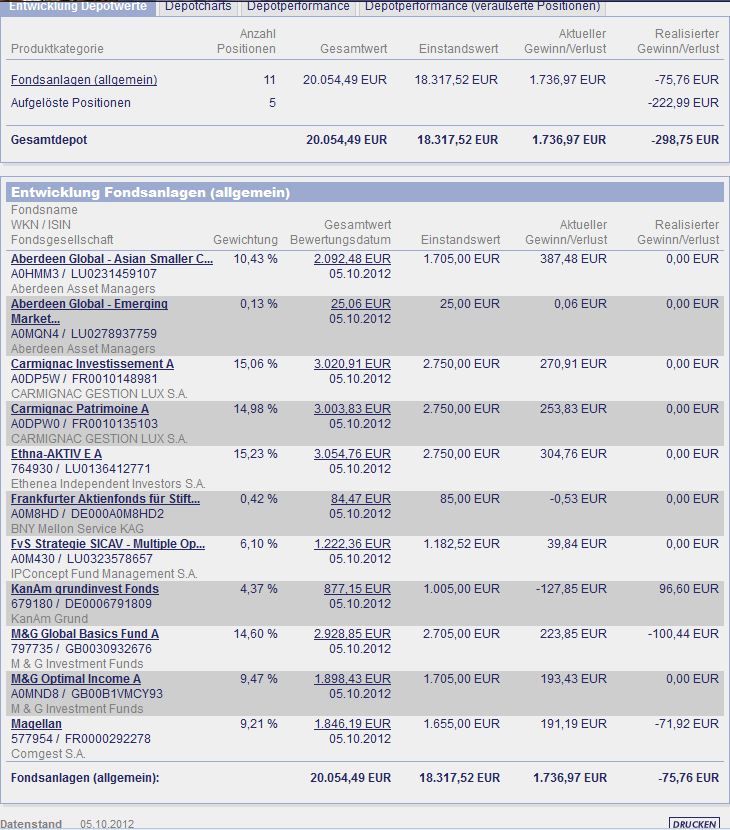The width and height of the screenshot is (730, 830).
Task: Click the 3.054,76 EUR Gesamtwert link
Action: click(352, 454)
